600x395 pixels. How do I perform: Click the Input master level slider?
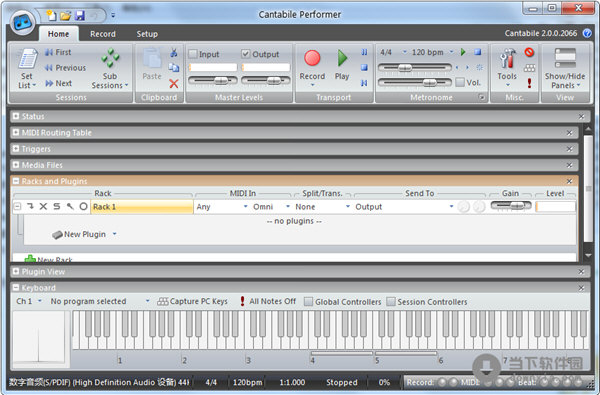point(213,80)
